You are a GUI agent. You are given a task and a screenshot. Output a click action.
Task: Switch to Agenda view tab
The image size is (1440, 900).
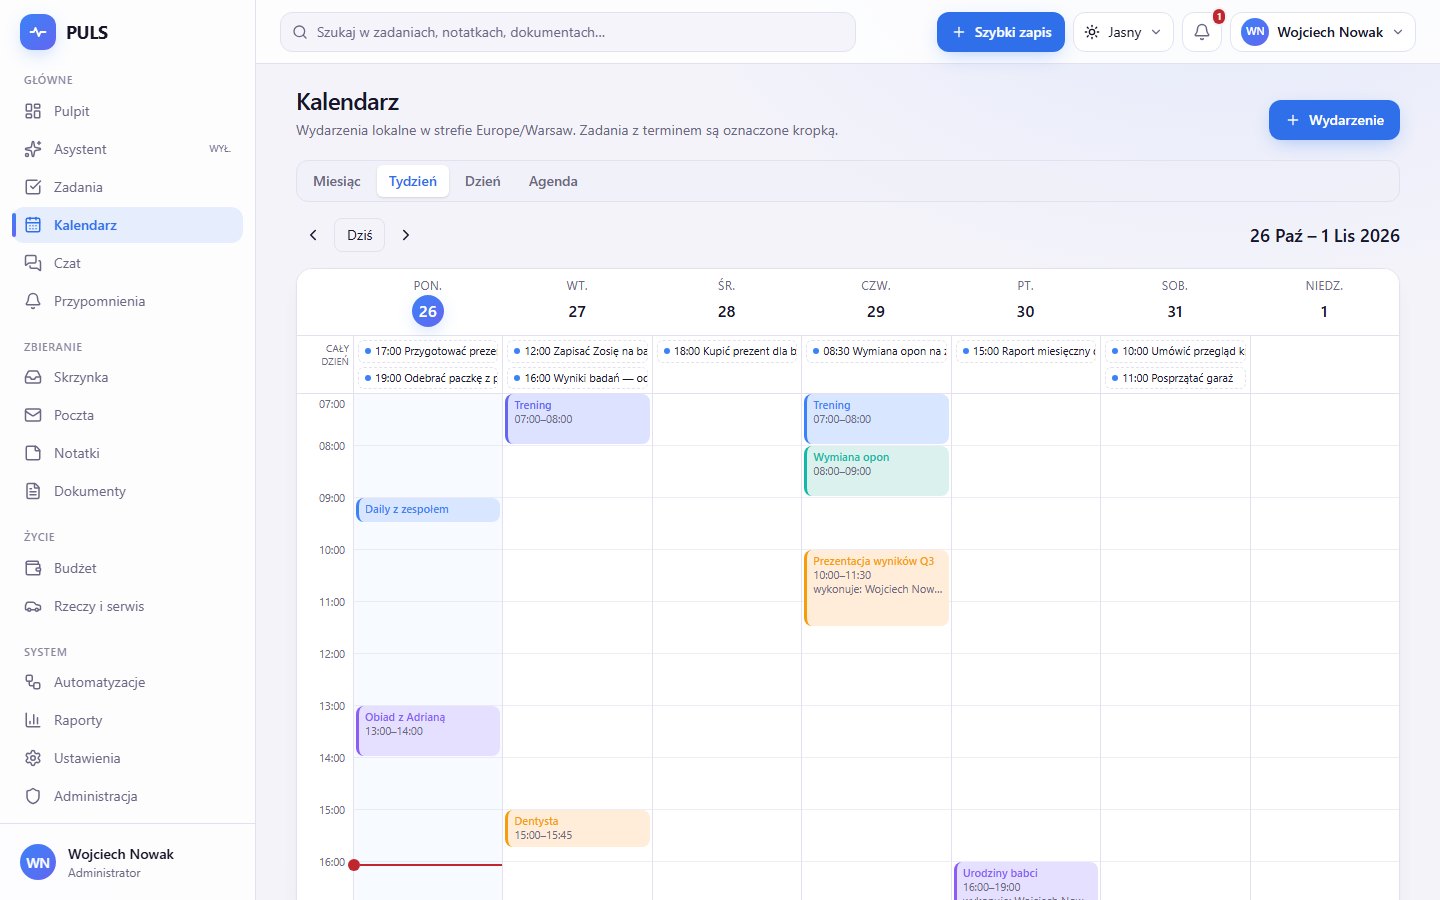click(553, 181)
